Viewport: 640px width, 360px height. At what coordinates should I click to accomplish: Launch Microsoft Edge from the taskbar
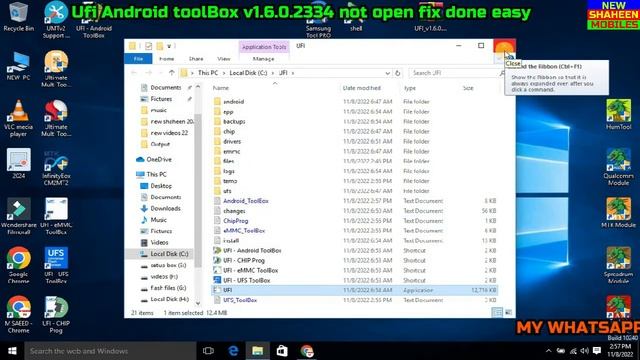coord(233,351)
